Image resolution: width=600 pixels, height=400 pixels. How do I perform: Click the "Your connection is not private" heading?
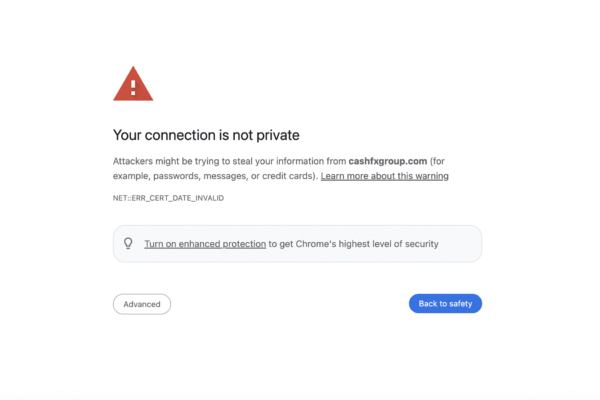pos(206,135)
